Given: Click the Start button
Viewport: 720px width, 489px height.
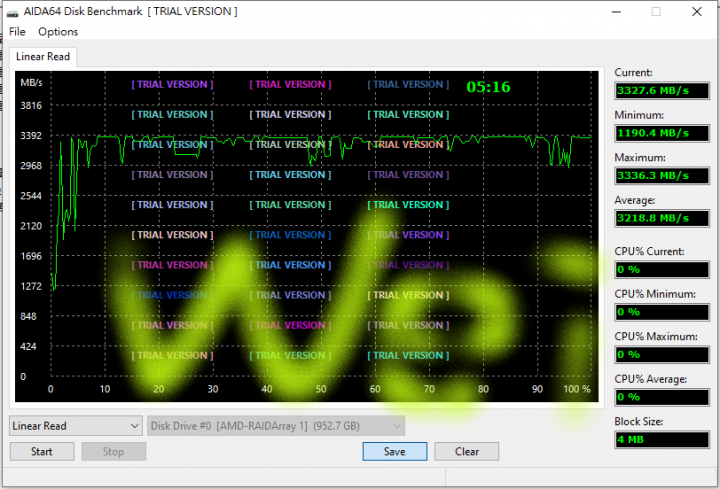Looking at the screenshot, I should coord(42,451).
